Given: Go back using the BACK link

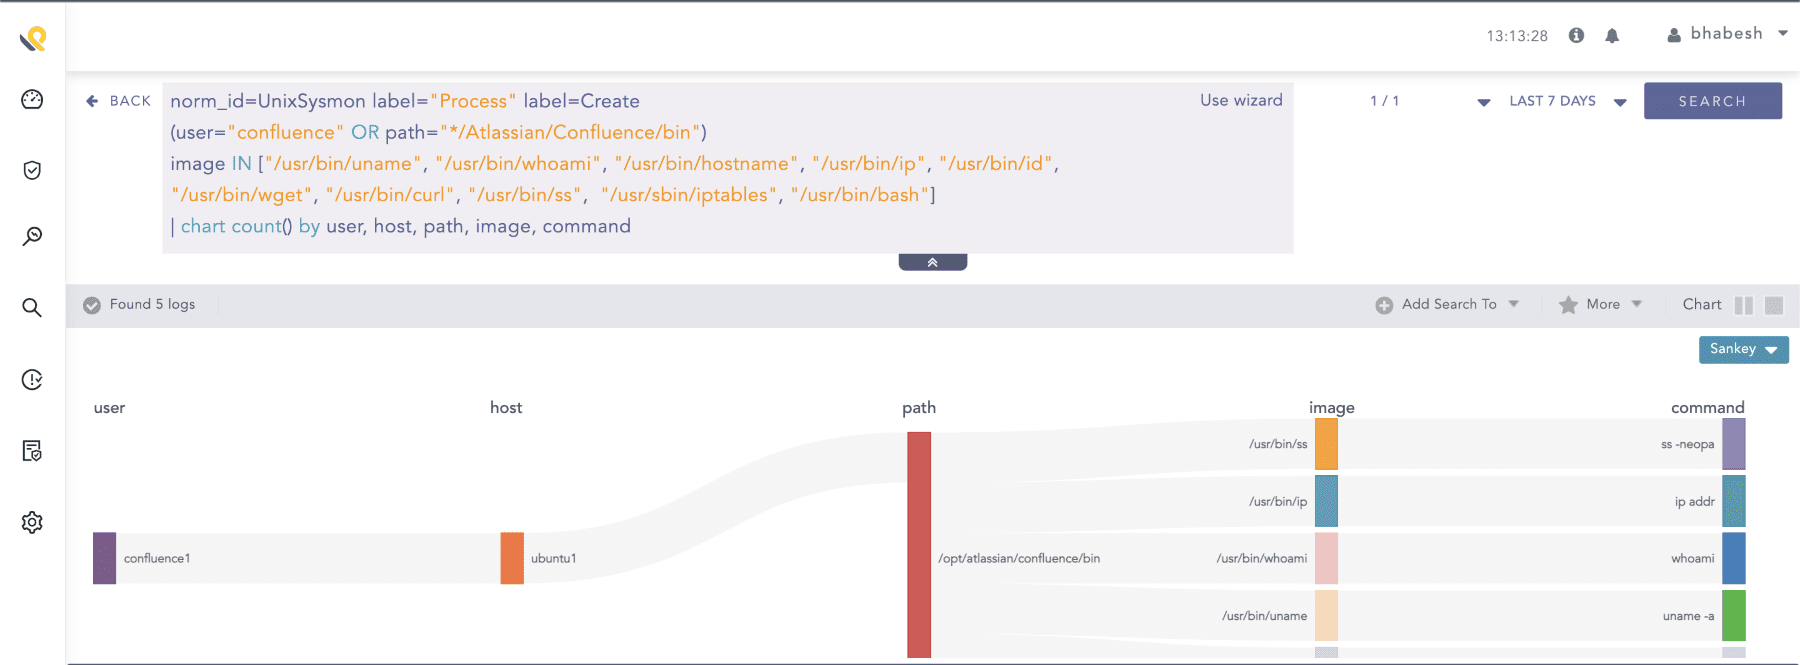Looking at the screenshot, I should pos(119,101).
